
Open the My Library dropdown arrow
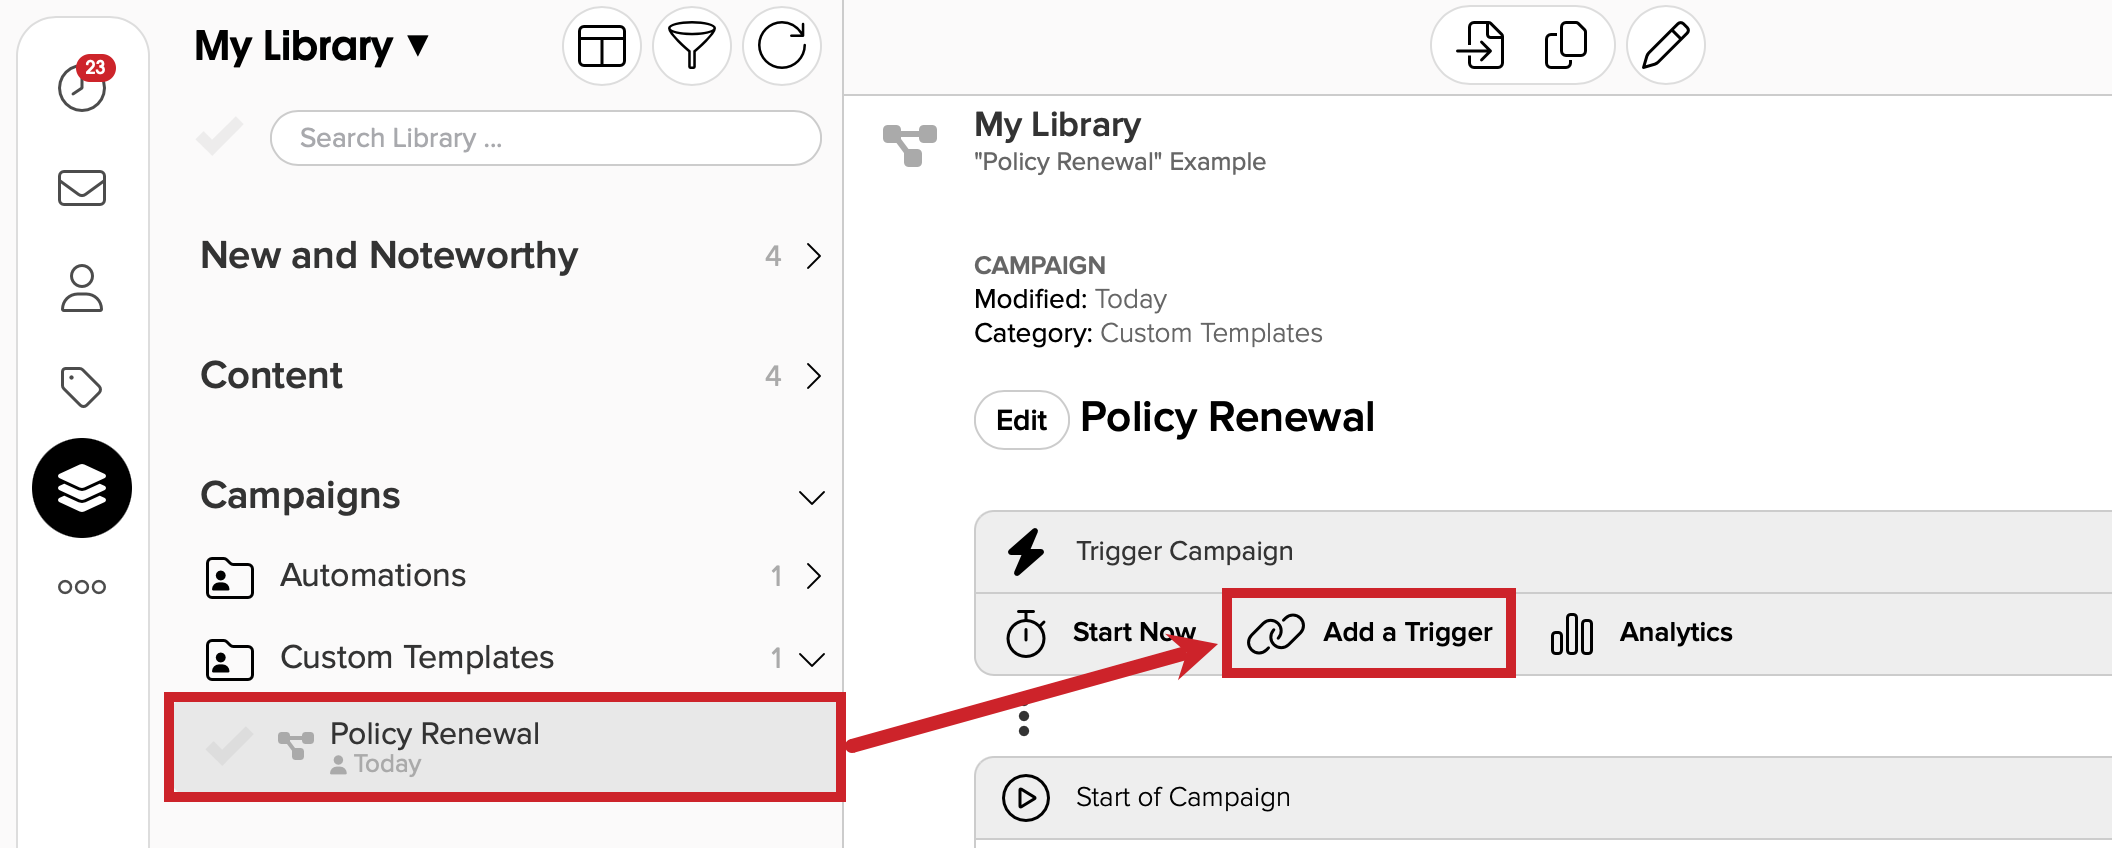(418, 45)
